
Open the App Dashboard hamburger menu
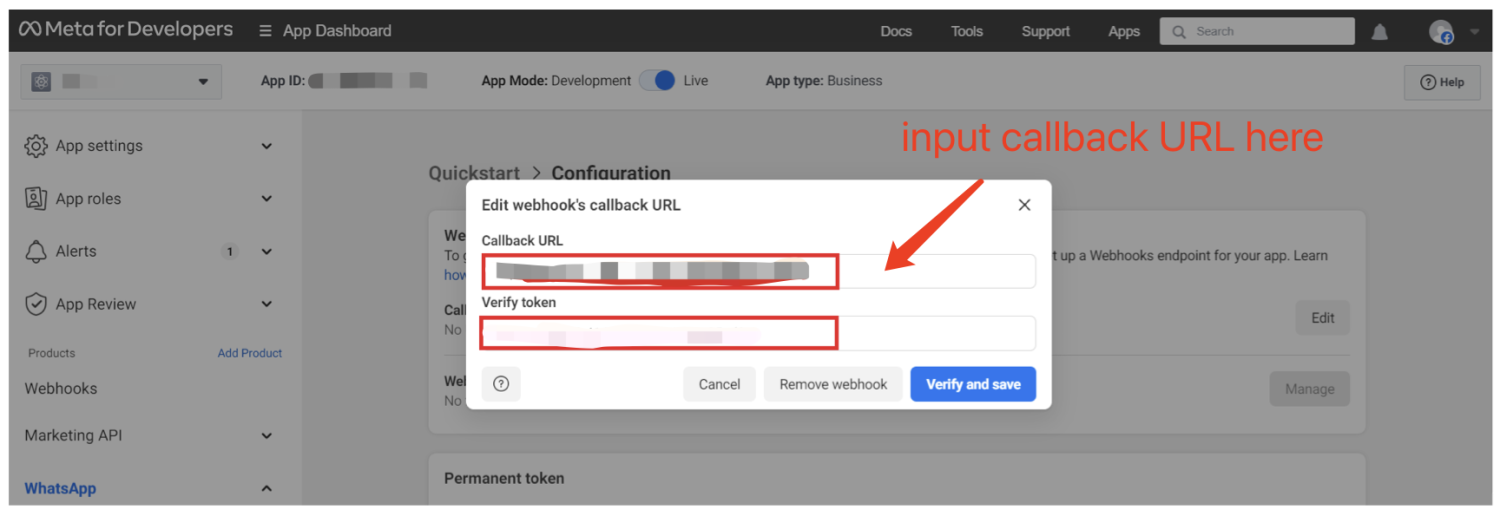265,31
